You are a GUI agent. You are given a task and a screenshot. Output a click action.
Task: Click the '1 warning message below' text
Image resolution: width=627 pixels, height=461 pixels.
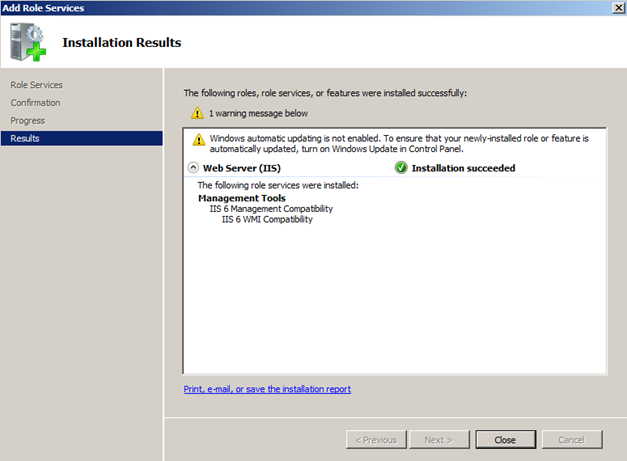pyautogui.click(x=258, y=114)
